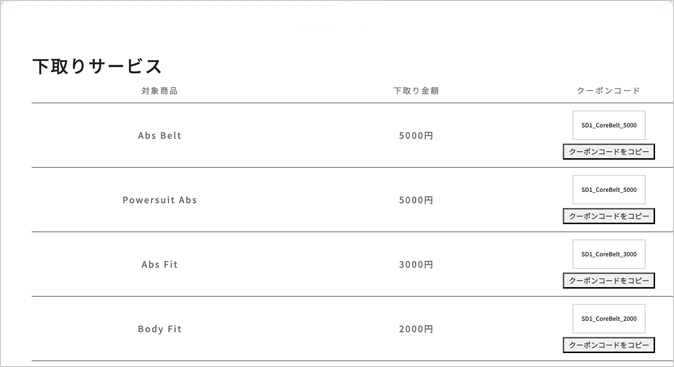The width and height of the screenshot is (674, 367).
Task: Select the SD1_CoreBelt_3000 code field
Action: (609, 254)
